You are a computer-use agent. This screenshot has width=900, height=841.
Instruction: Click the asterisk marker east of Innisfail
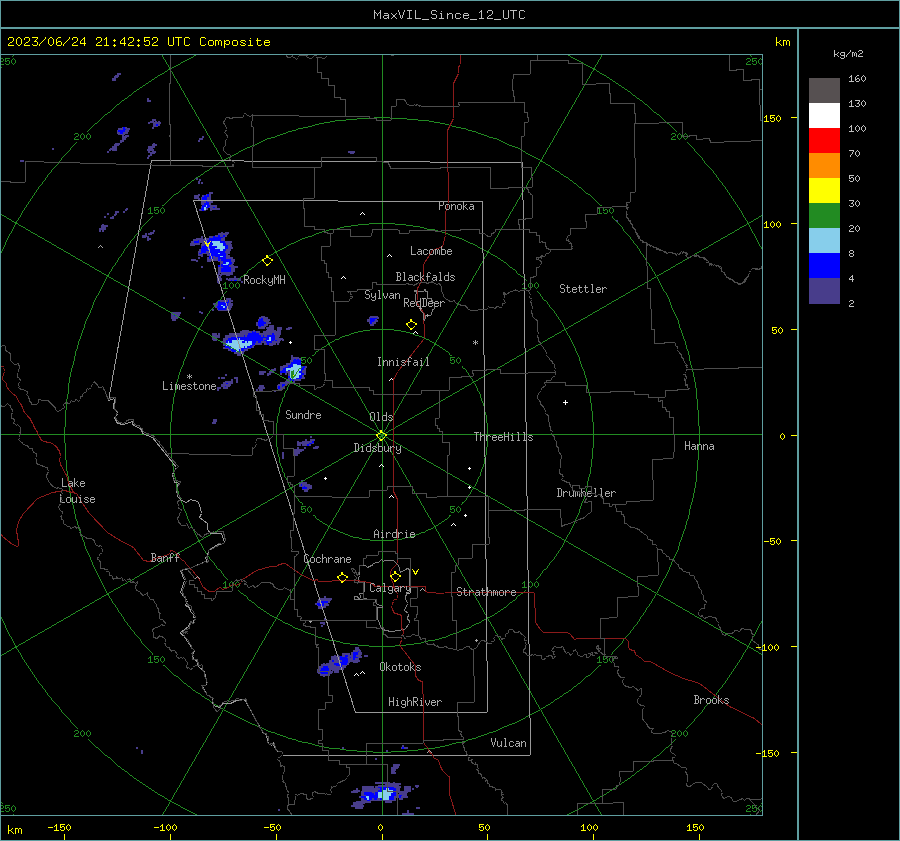pos(475,343)
